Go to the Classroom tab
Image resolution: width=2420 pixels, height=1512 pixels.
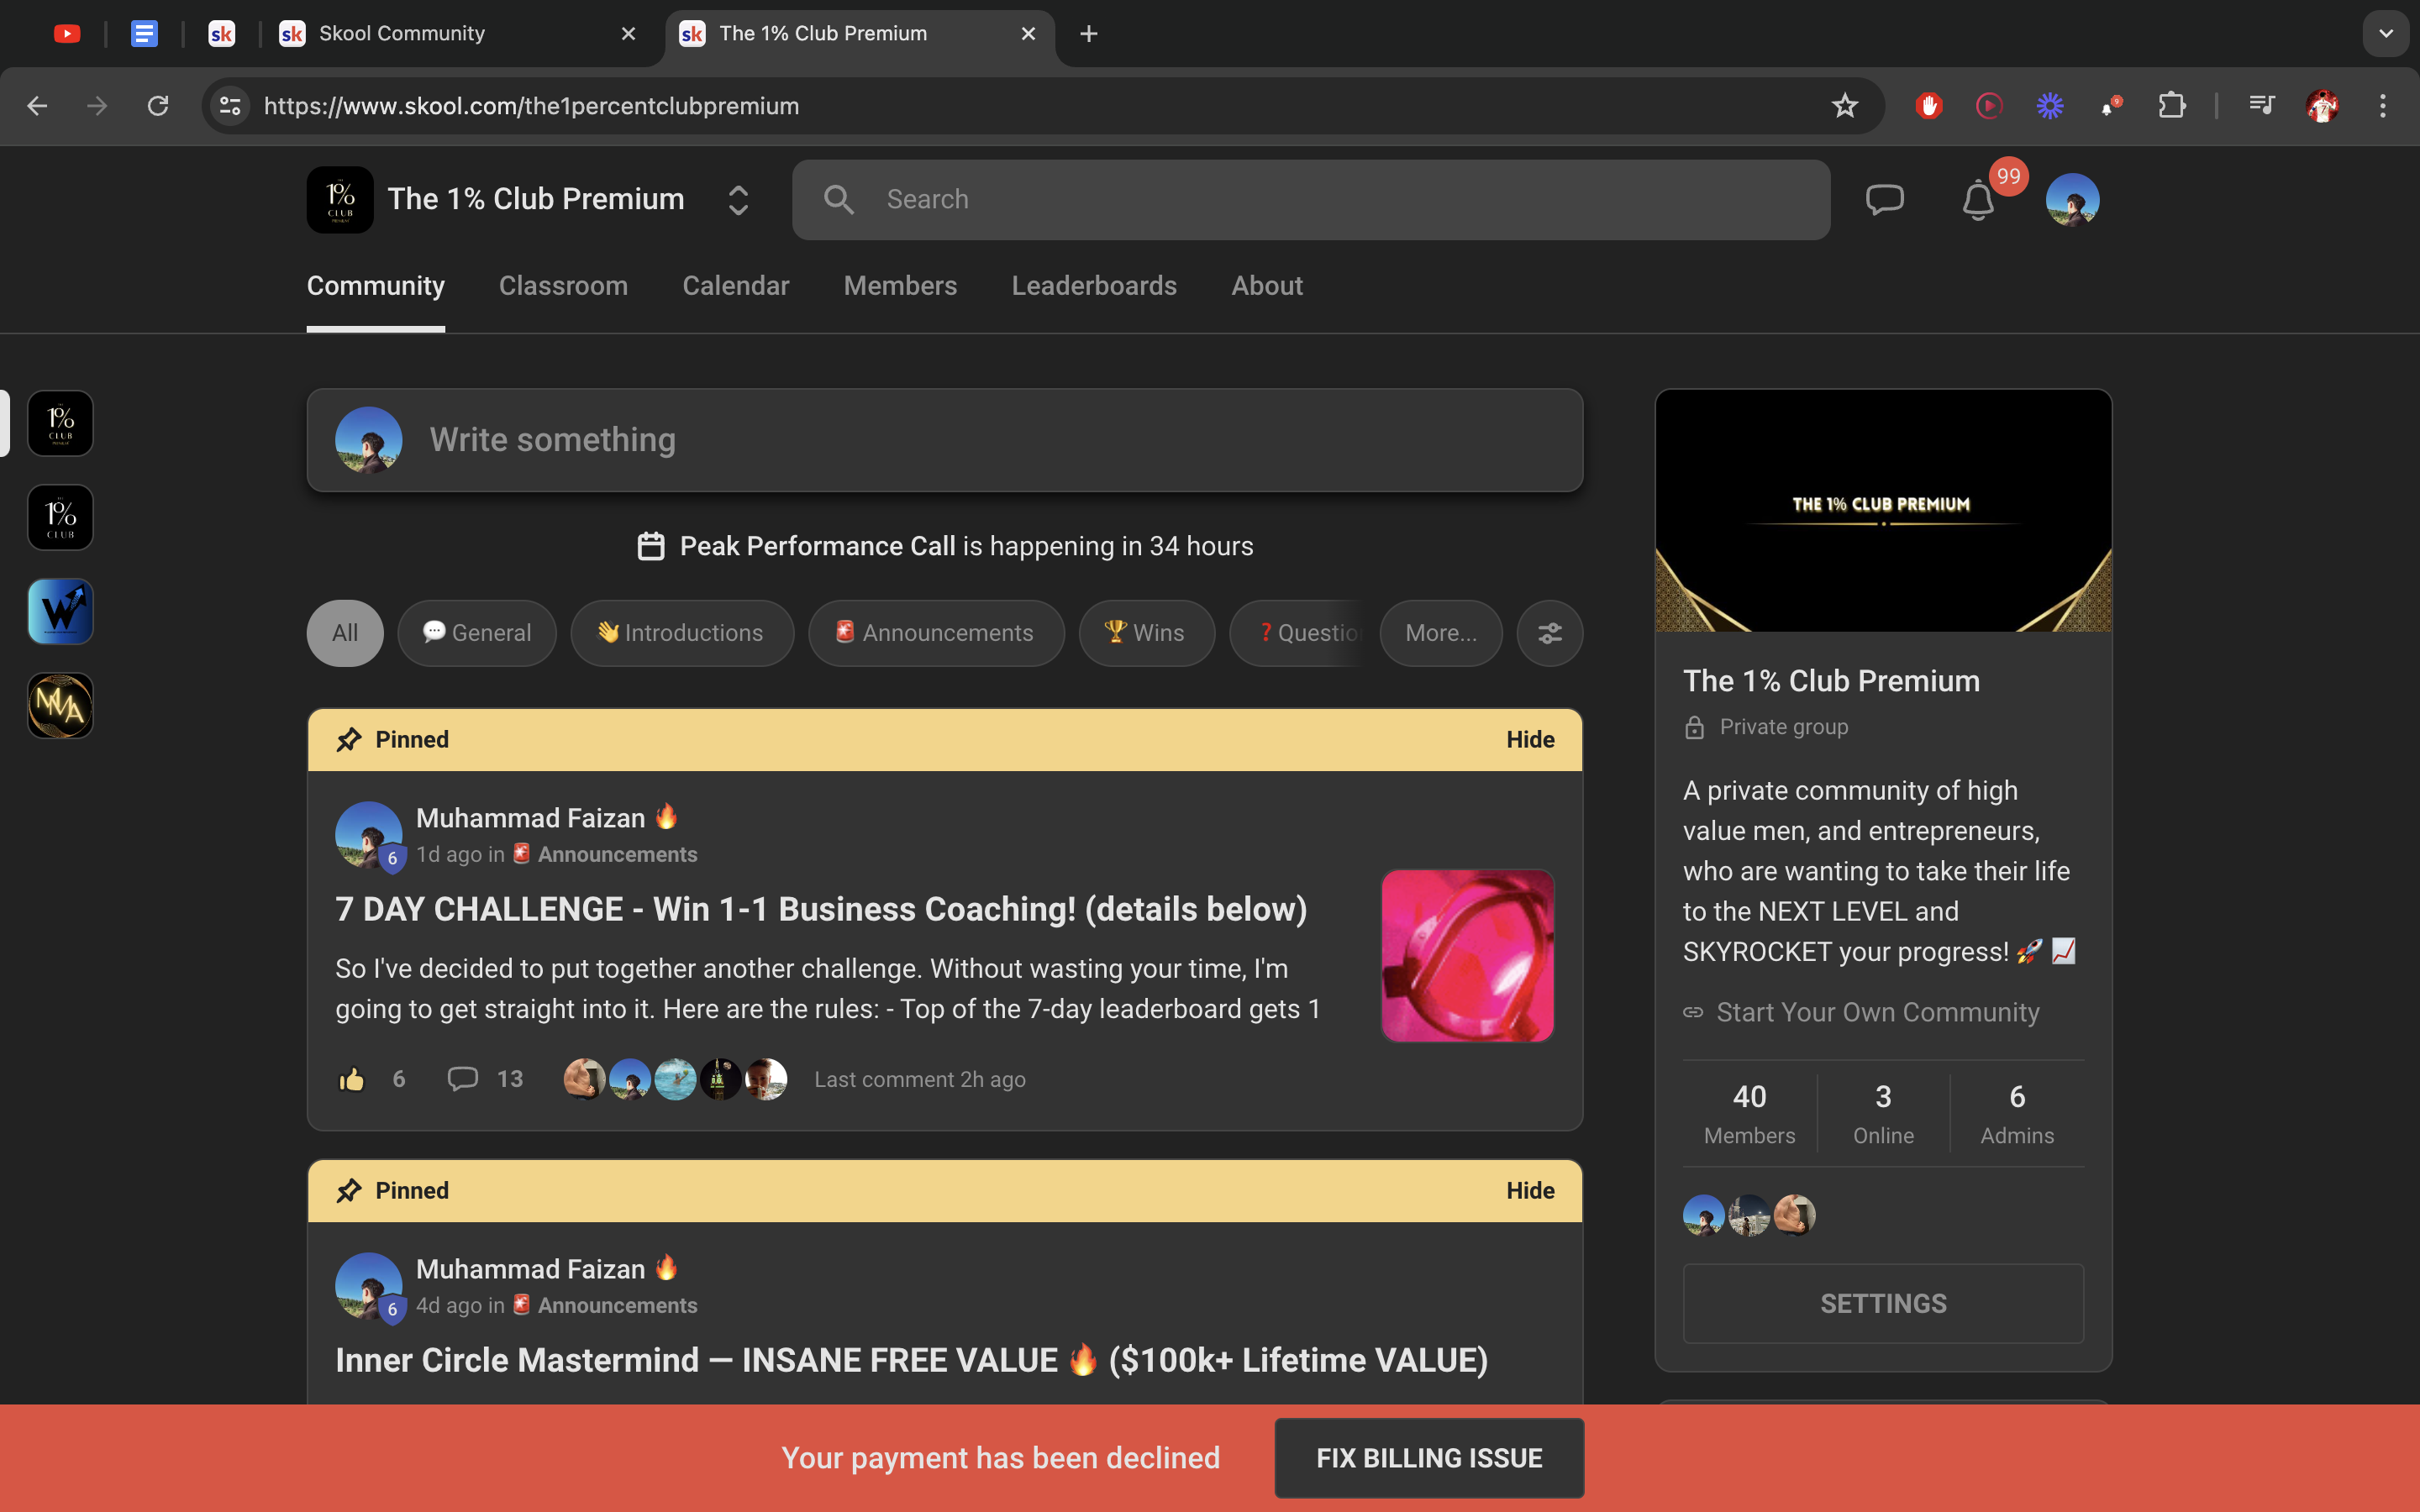tap(563, 286)
